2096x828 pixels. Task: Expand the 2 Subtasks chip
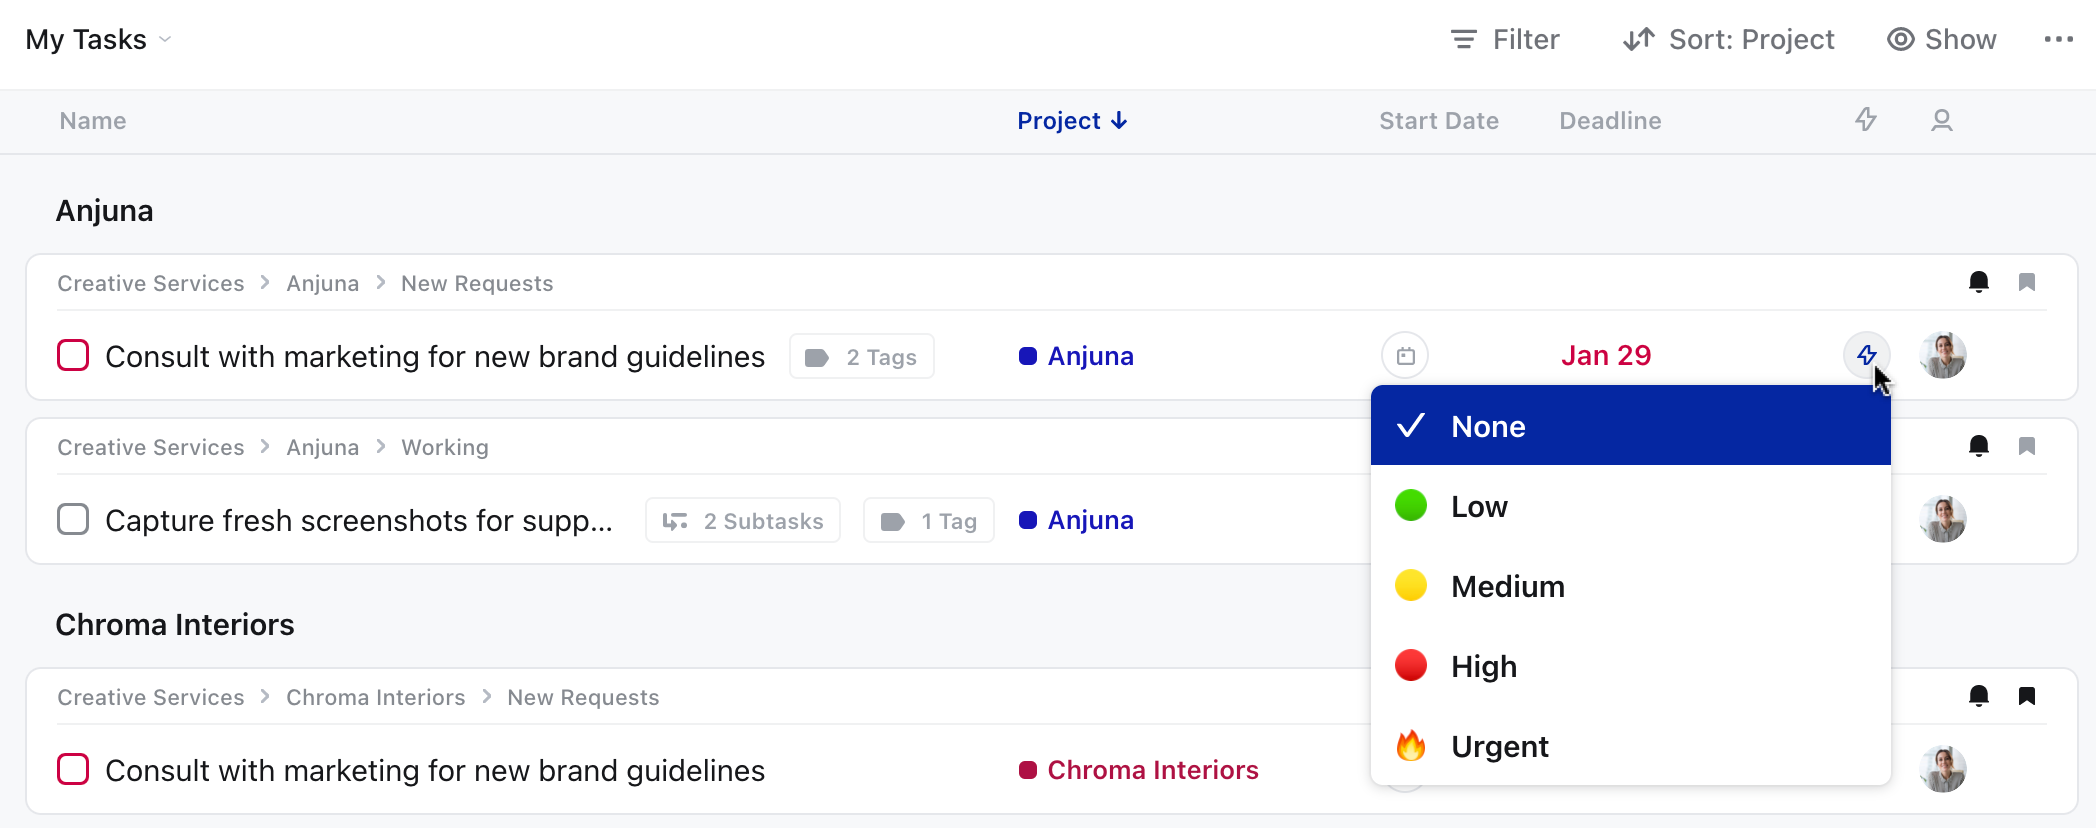[x=743, y=521]
